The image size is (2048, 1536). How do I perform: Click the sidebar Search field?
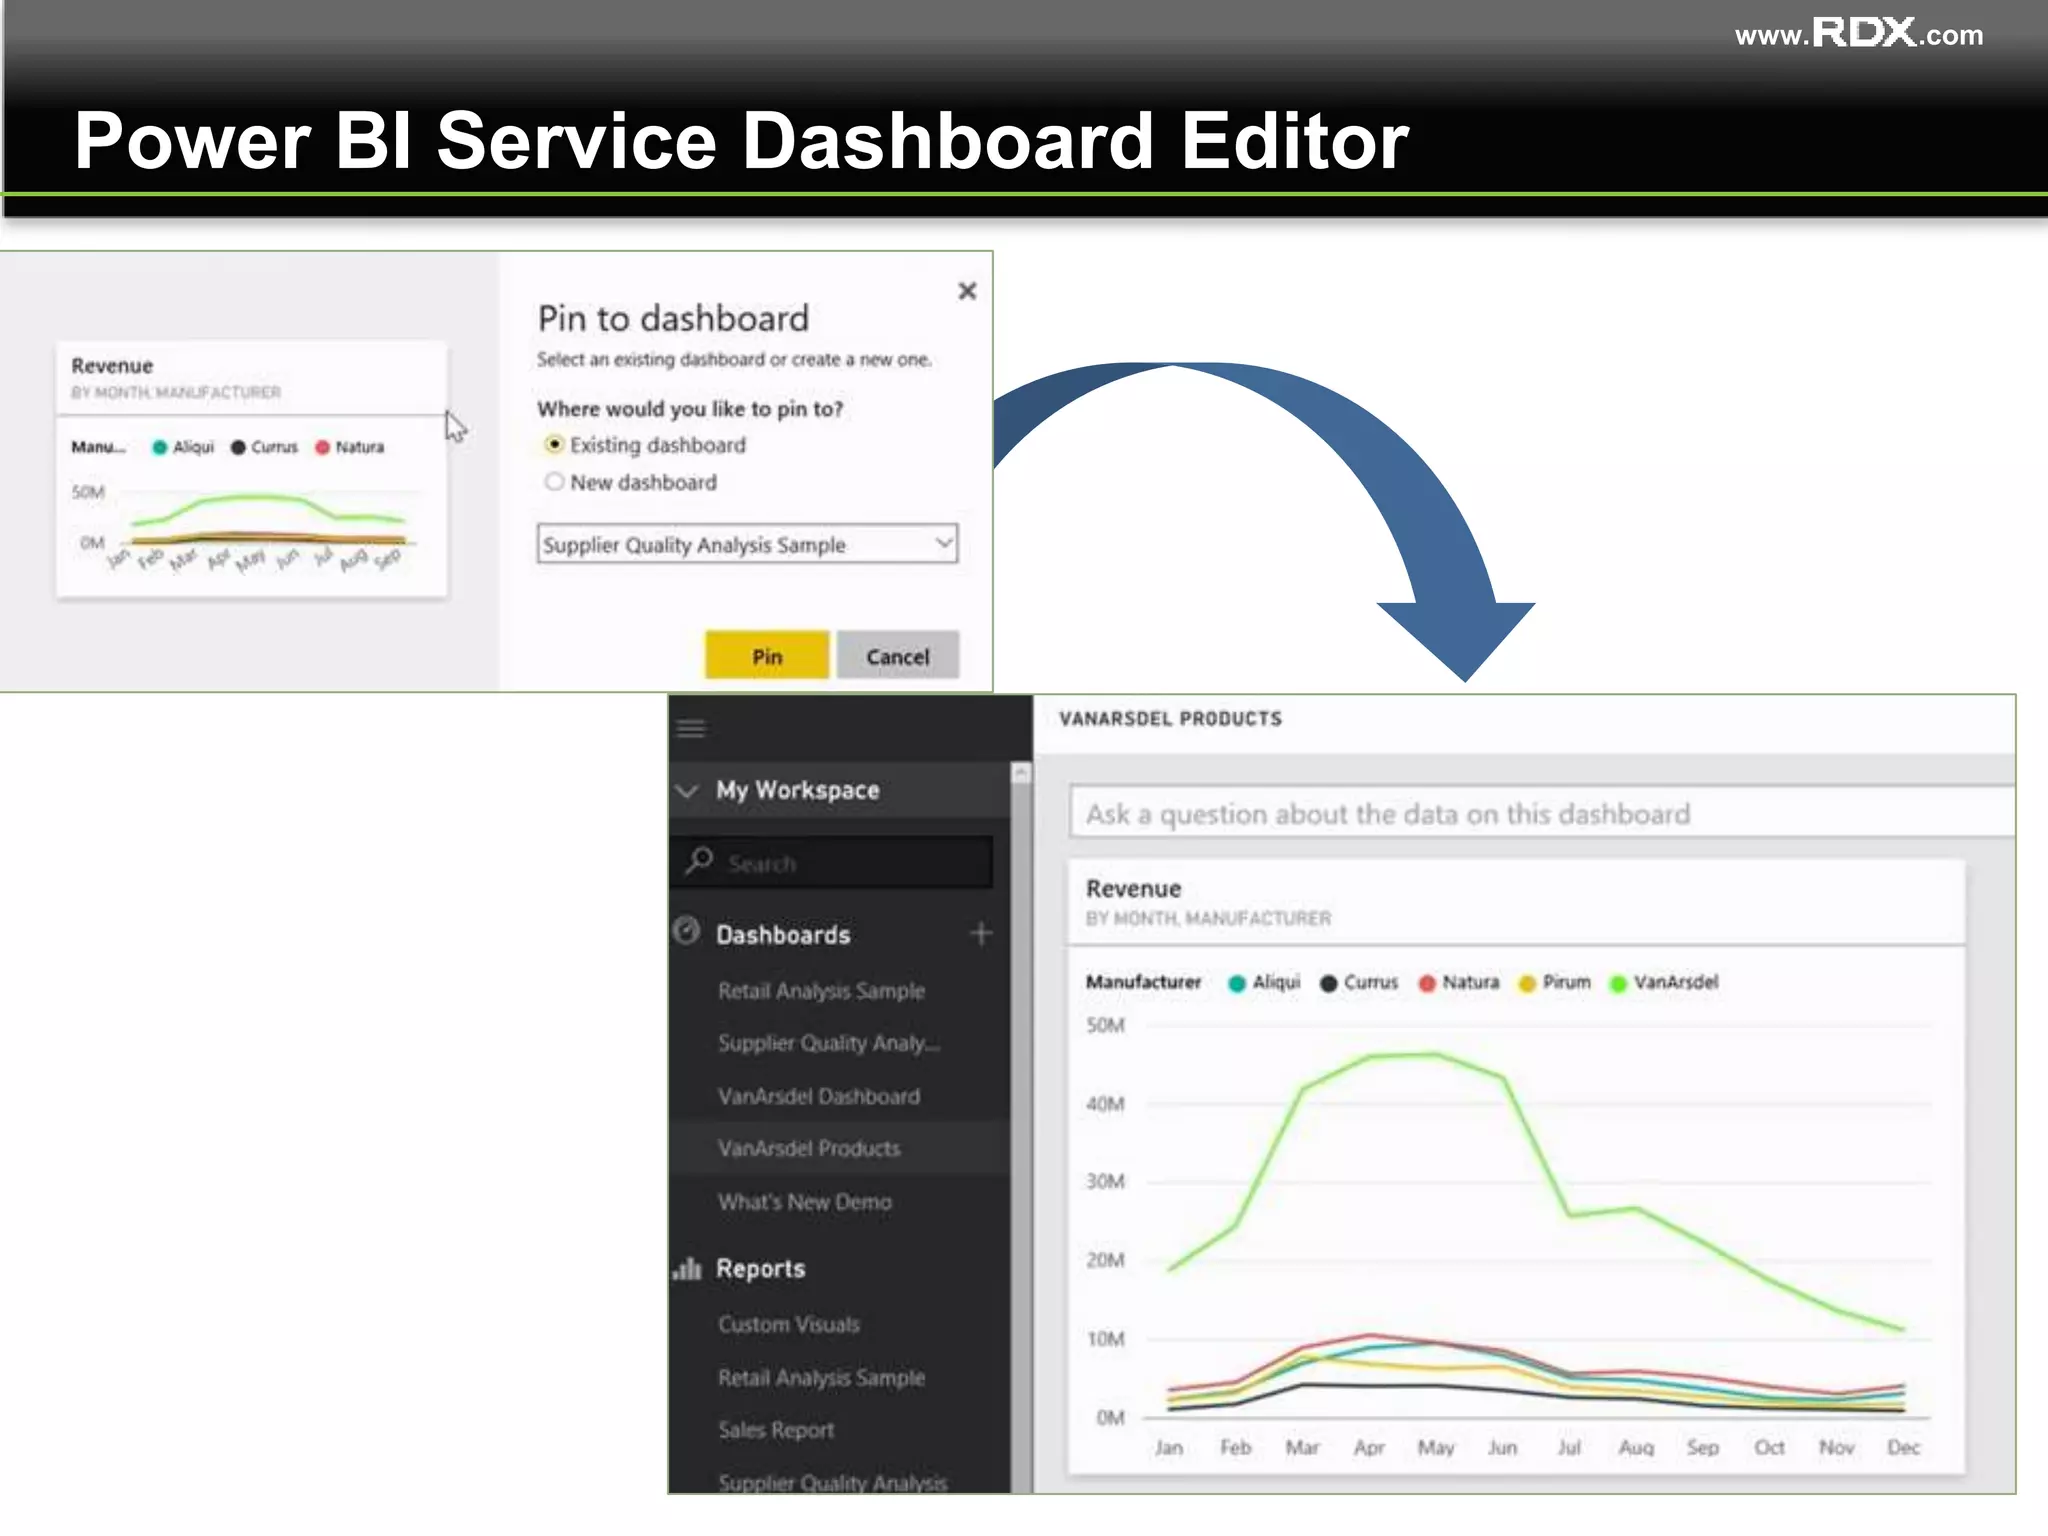pos(832,862)
